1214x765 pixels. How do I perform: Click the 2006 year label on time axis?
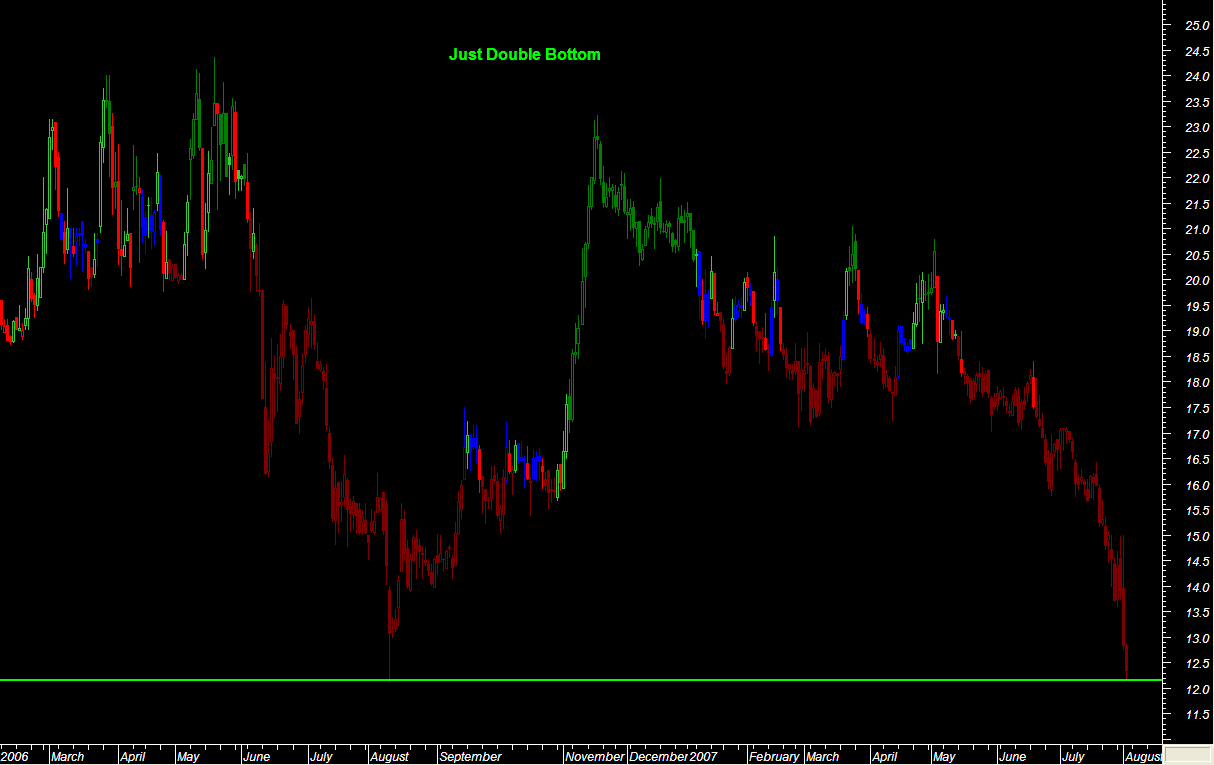(14, 757)
